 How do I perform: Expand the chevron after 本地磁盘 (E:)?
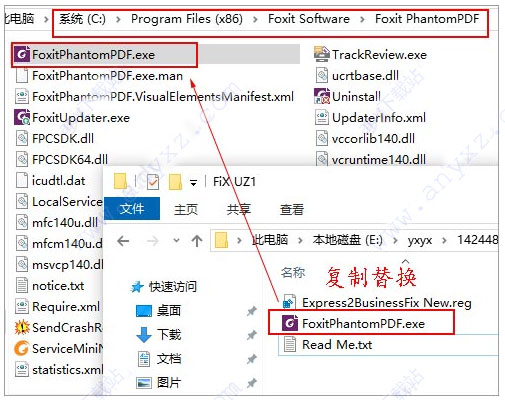click(395, 240)
